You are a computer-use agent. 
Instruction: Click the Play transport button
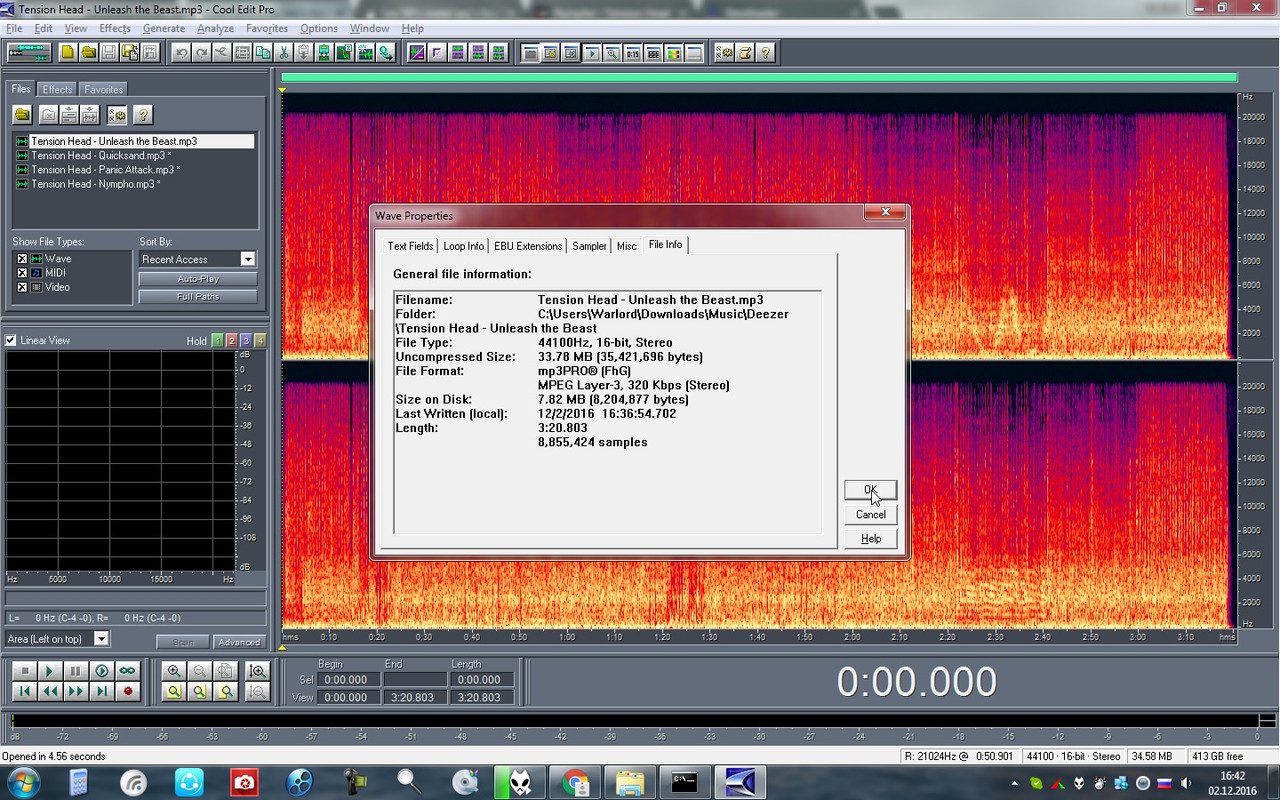pos(50,671)
